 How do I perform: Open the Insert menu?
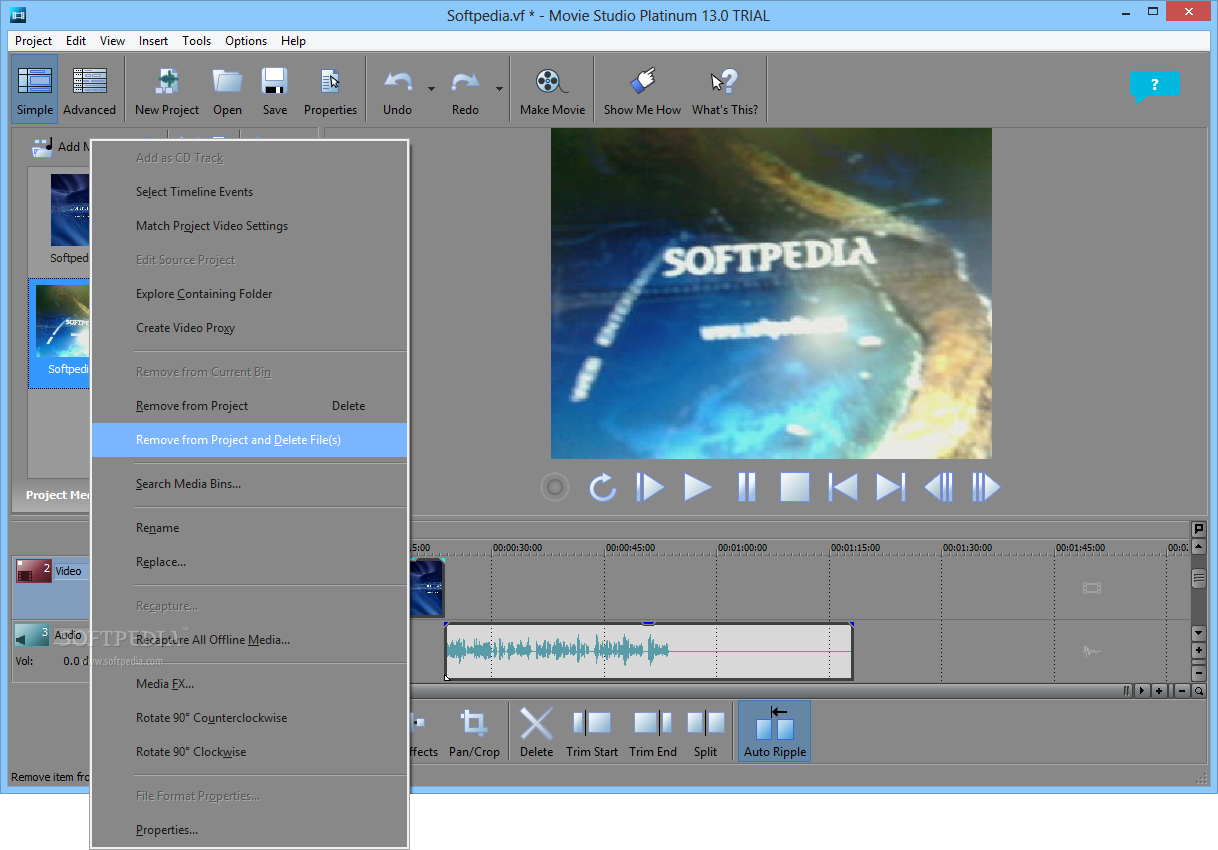(x=153, y=41)
